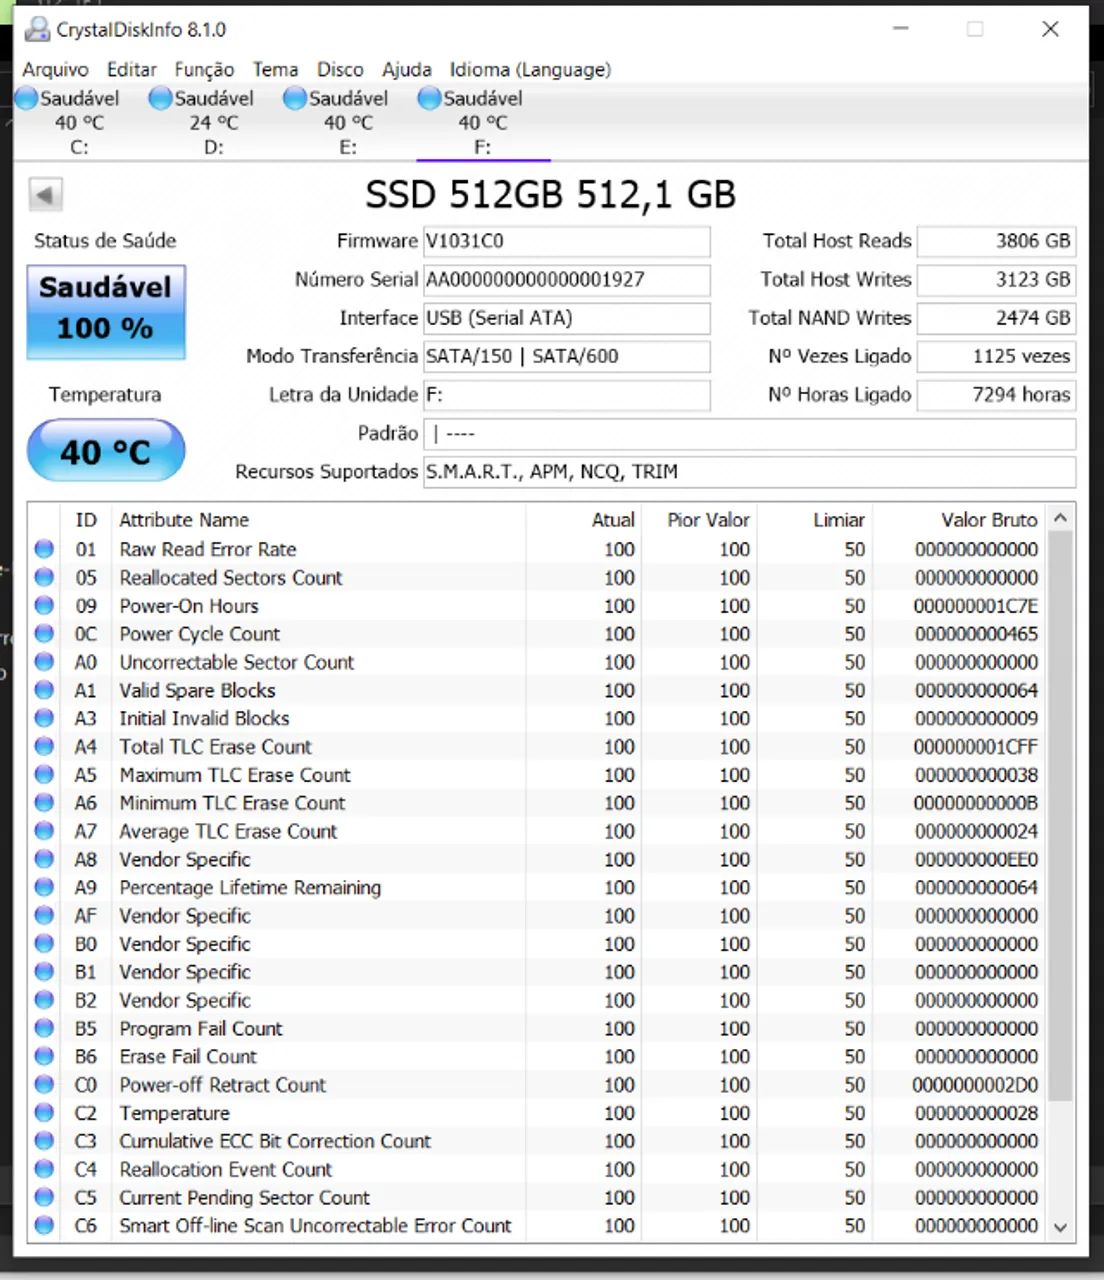The height and width of the screenshot is (1280, 1104).
Task: Open the Editar menu
Action: (x=132, y=70)
